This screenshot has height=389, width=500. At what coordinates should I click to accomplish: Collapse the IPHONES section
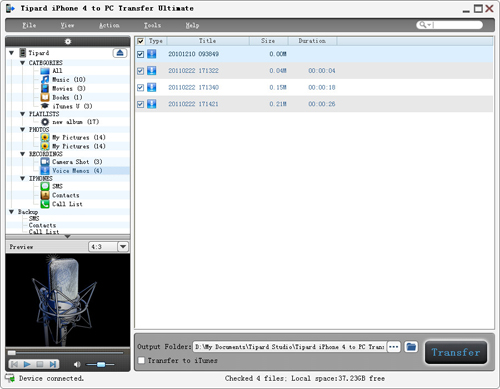pos(23,178)
